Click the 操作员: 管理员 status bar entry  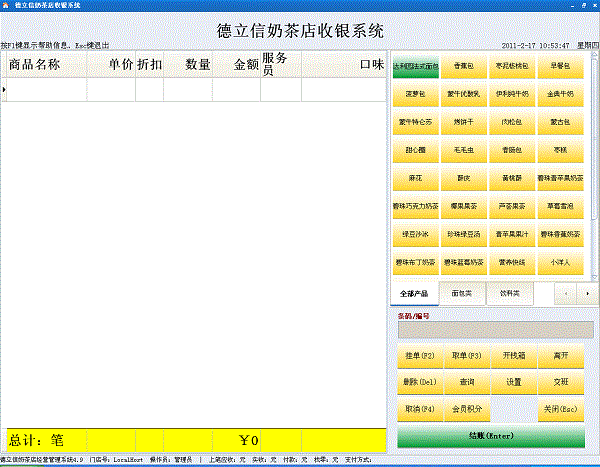click(x=171, y=460)
